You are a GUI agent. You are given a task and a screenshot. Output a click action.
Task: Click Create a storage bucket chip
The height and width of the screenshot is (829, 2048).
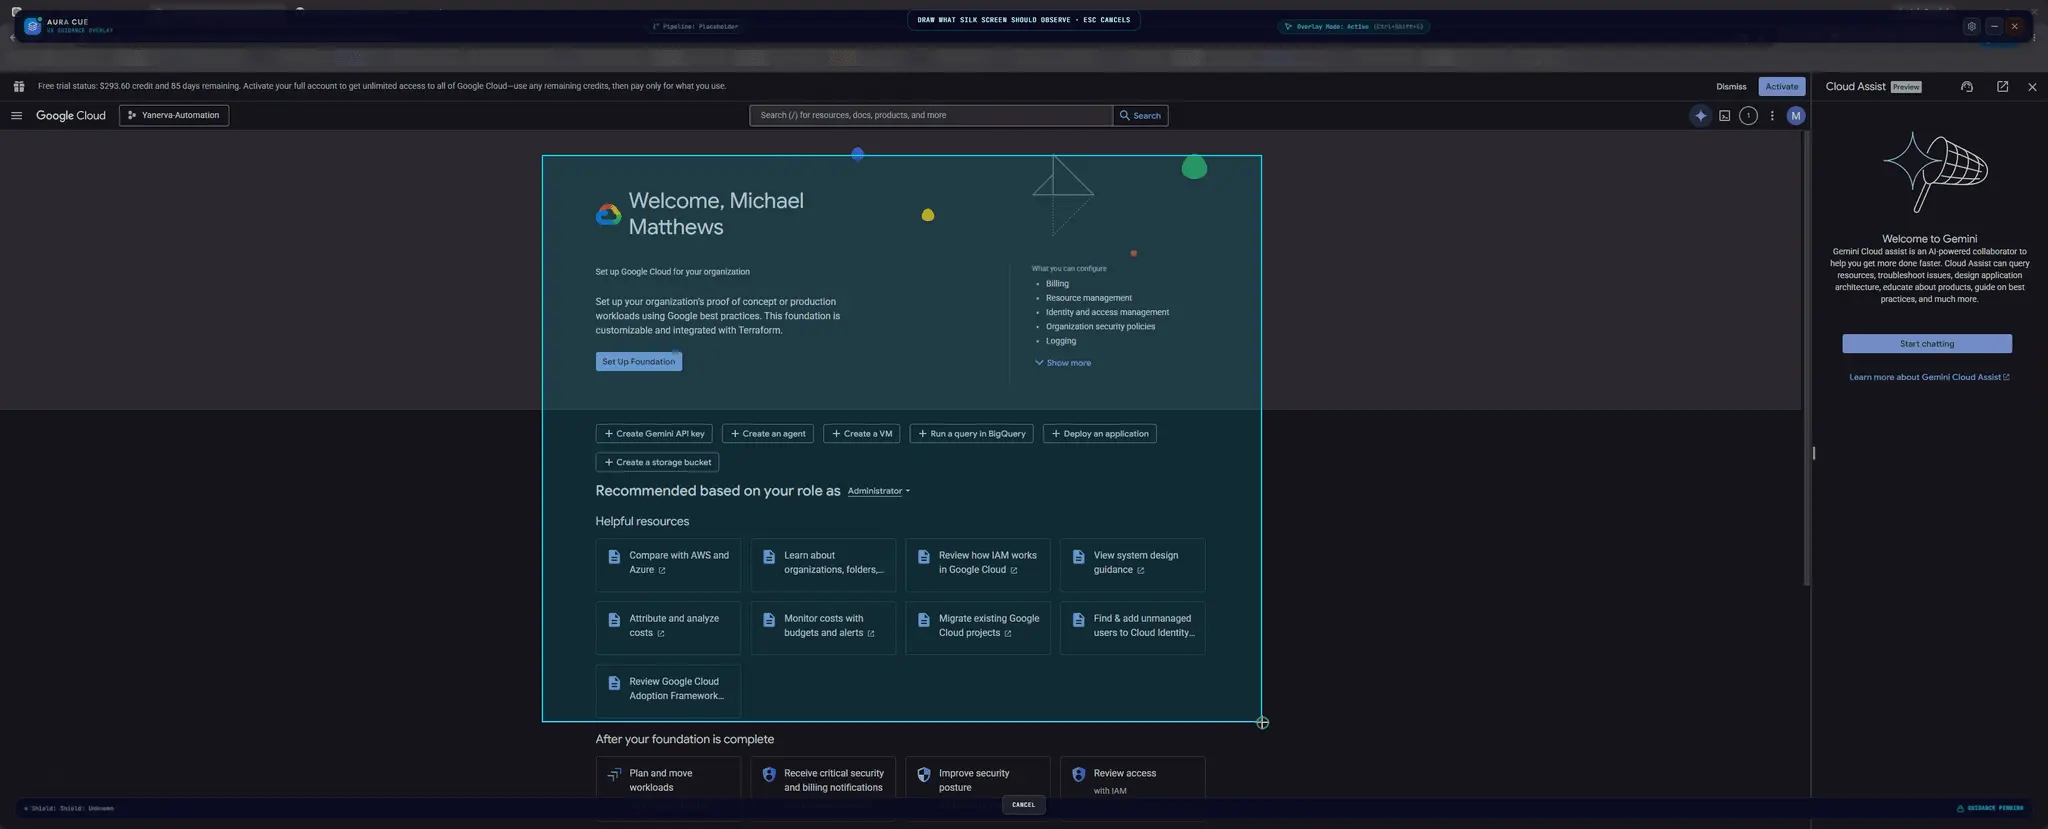pyautogui.click(x=657, y=463)
